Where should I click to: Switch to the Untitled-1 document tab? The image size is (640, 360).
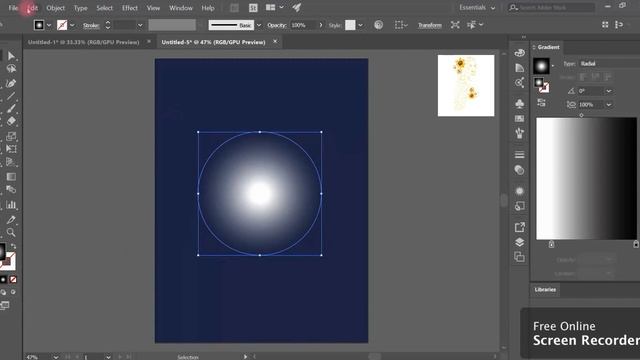click(x=84, y=42)
